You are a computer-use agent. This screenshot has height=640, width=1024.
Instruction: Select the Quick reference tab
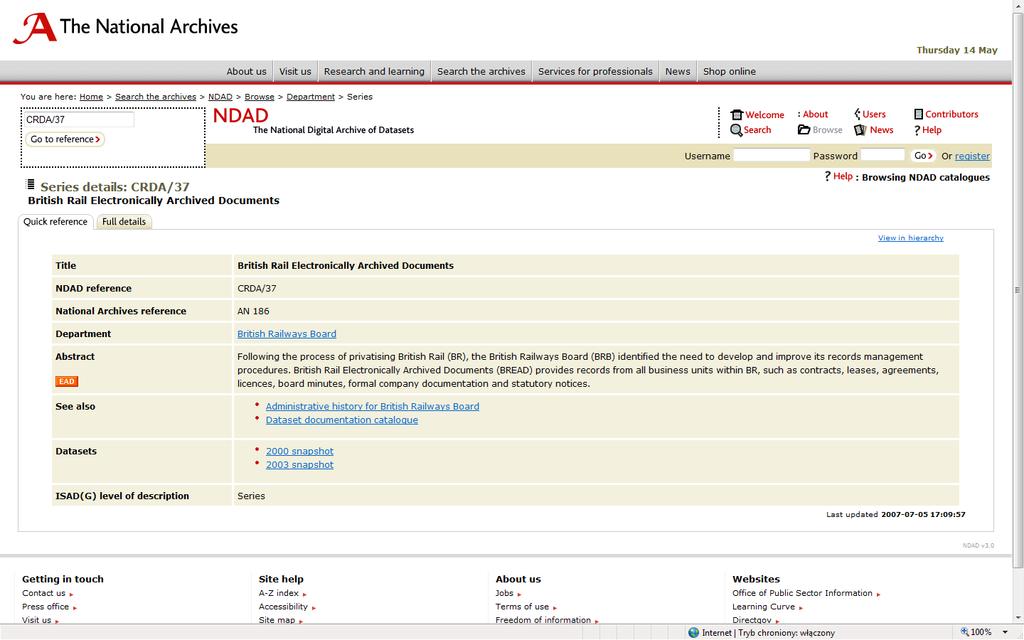click(x=56, y=222)
